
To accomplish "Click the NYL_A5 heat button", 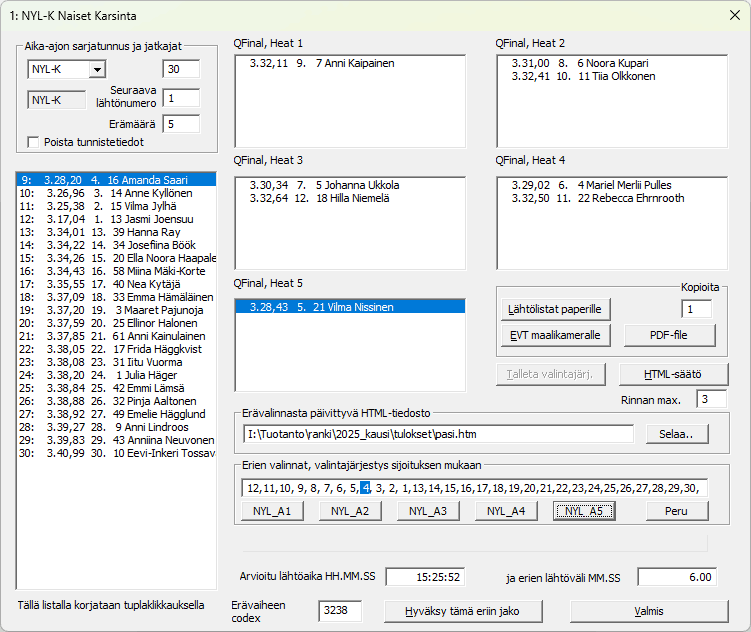I will point(584,511).
